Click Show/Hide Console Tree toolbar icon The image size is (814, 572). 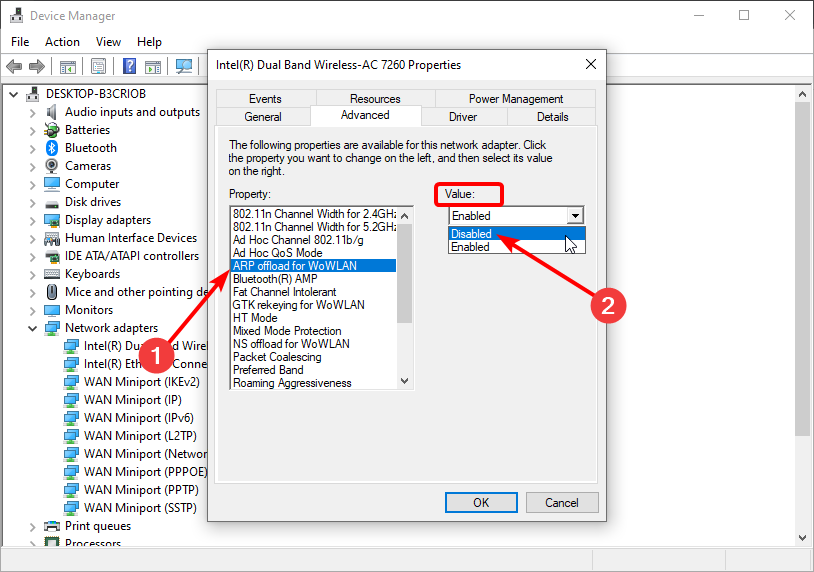(67, 66)
